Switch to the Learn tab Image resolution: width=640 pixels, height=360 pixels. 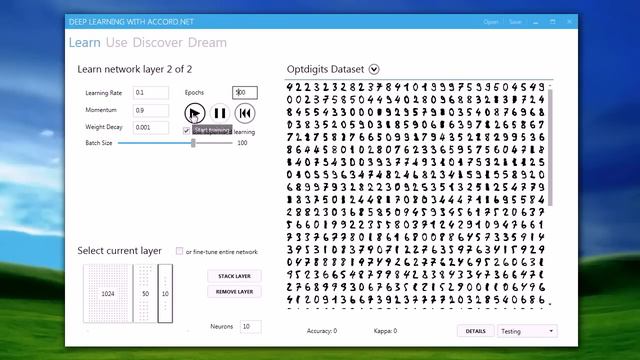[x=84, y=42]
